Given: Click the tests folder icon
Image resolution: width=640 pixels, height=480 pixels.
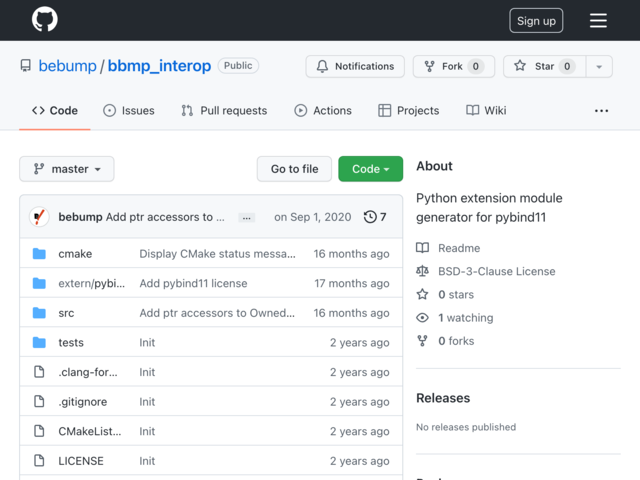Looking at the screenshot, I should (39, 342).
